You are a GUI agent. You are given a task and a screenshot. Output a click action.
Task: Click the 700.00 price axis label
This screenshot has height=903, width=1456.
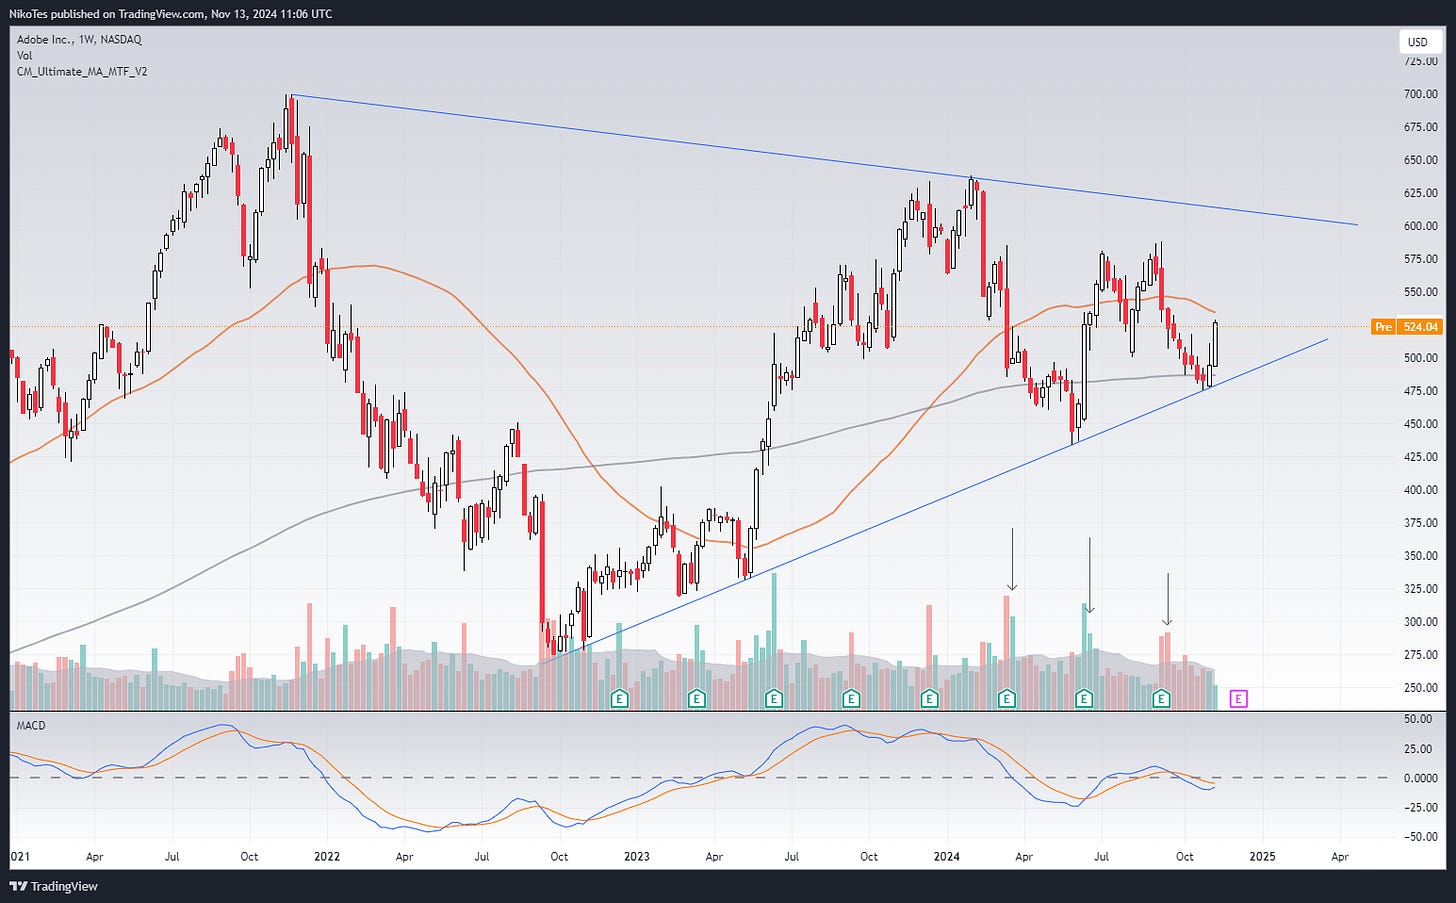(x=1420, y=94)
